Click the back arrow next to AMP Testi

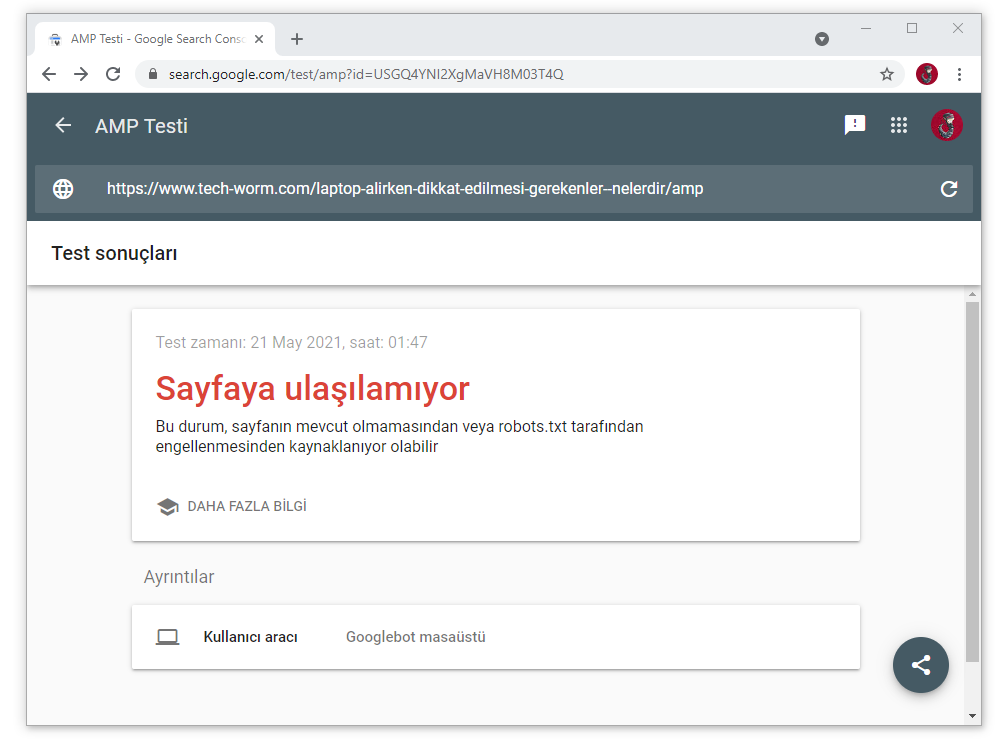click(x=63, y=125)
